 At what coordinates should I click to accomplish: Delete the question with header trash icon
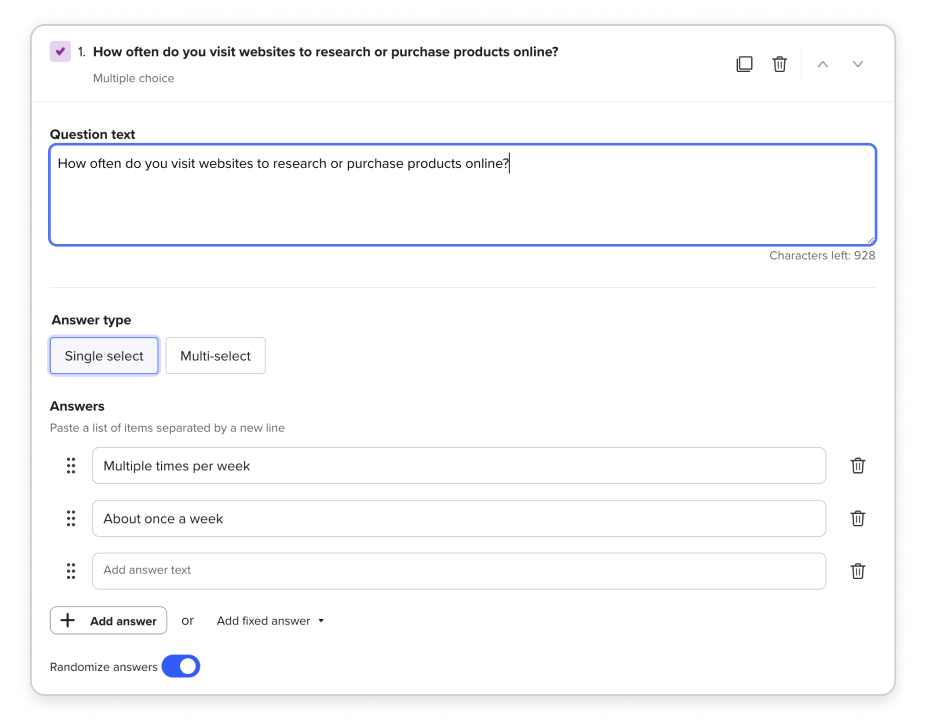click(x=780, y=64)
